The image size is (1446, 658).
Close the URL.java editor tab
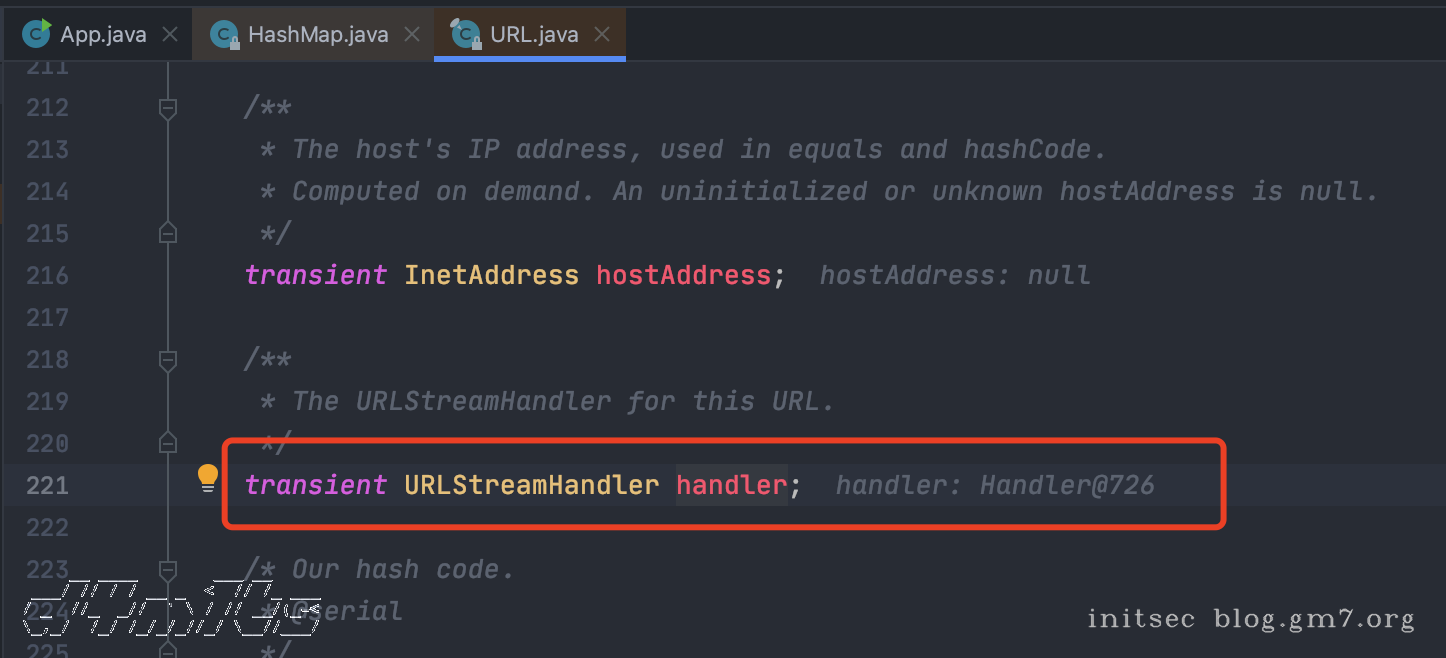coord(602,35)
